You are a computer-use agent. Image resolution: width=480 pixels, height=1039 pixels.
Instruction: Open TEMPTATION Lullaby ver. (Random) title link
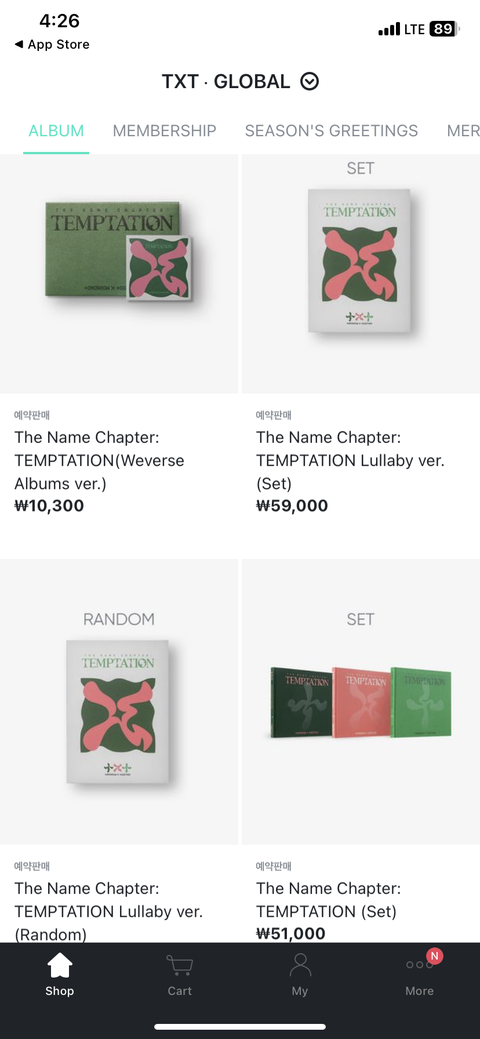(109, 911)
